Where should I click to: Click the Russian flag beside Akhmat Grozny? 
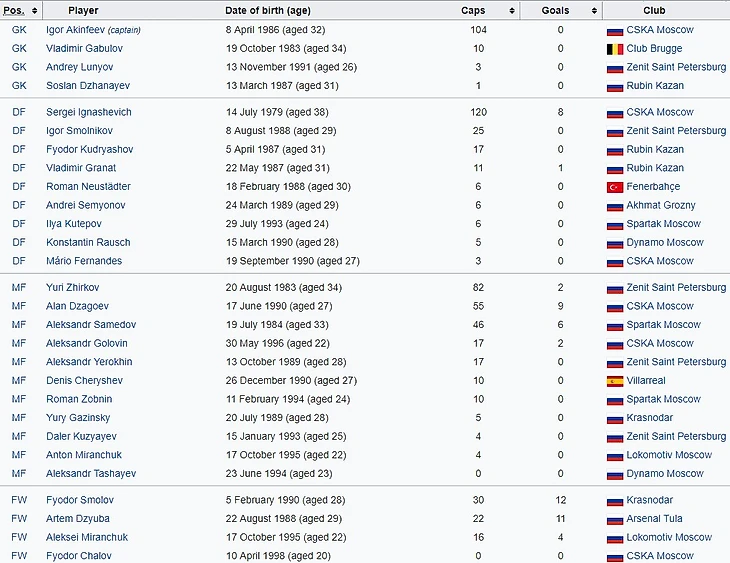(x=615, y=206)
